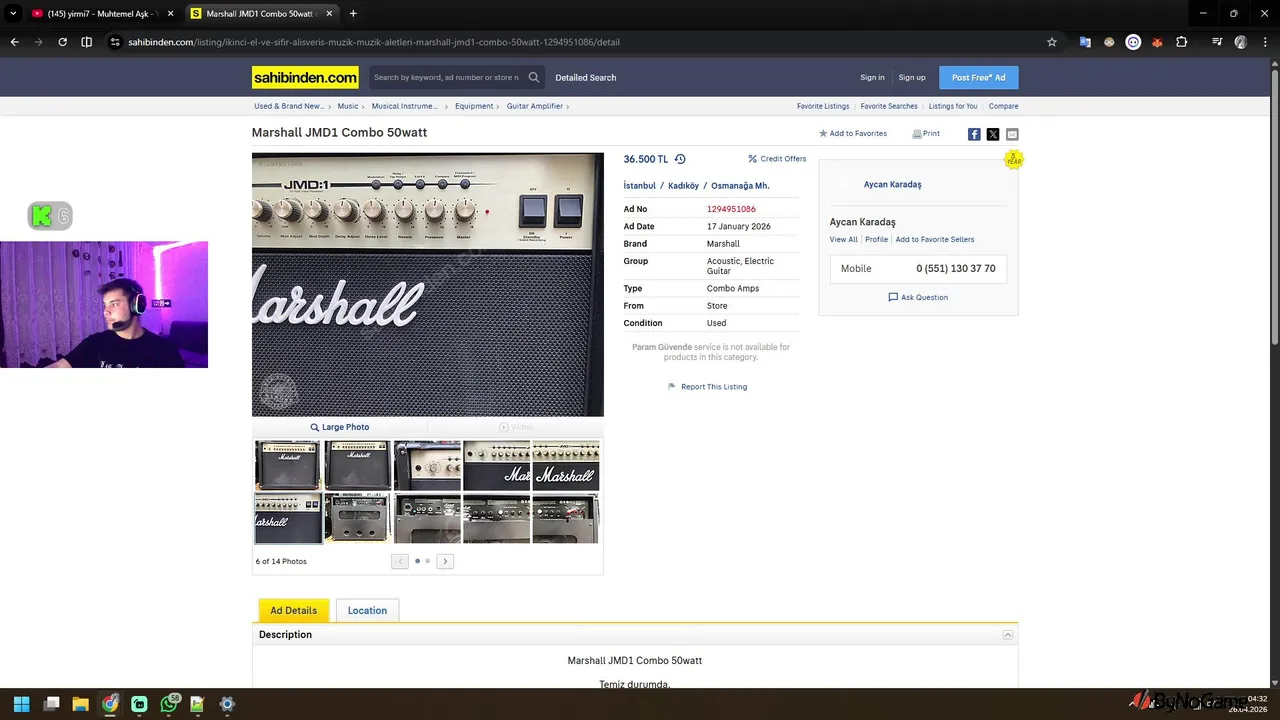This screenshot has height=720, width=1280.
Task: View price history clock icon
Action: (680, 159)
